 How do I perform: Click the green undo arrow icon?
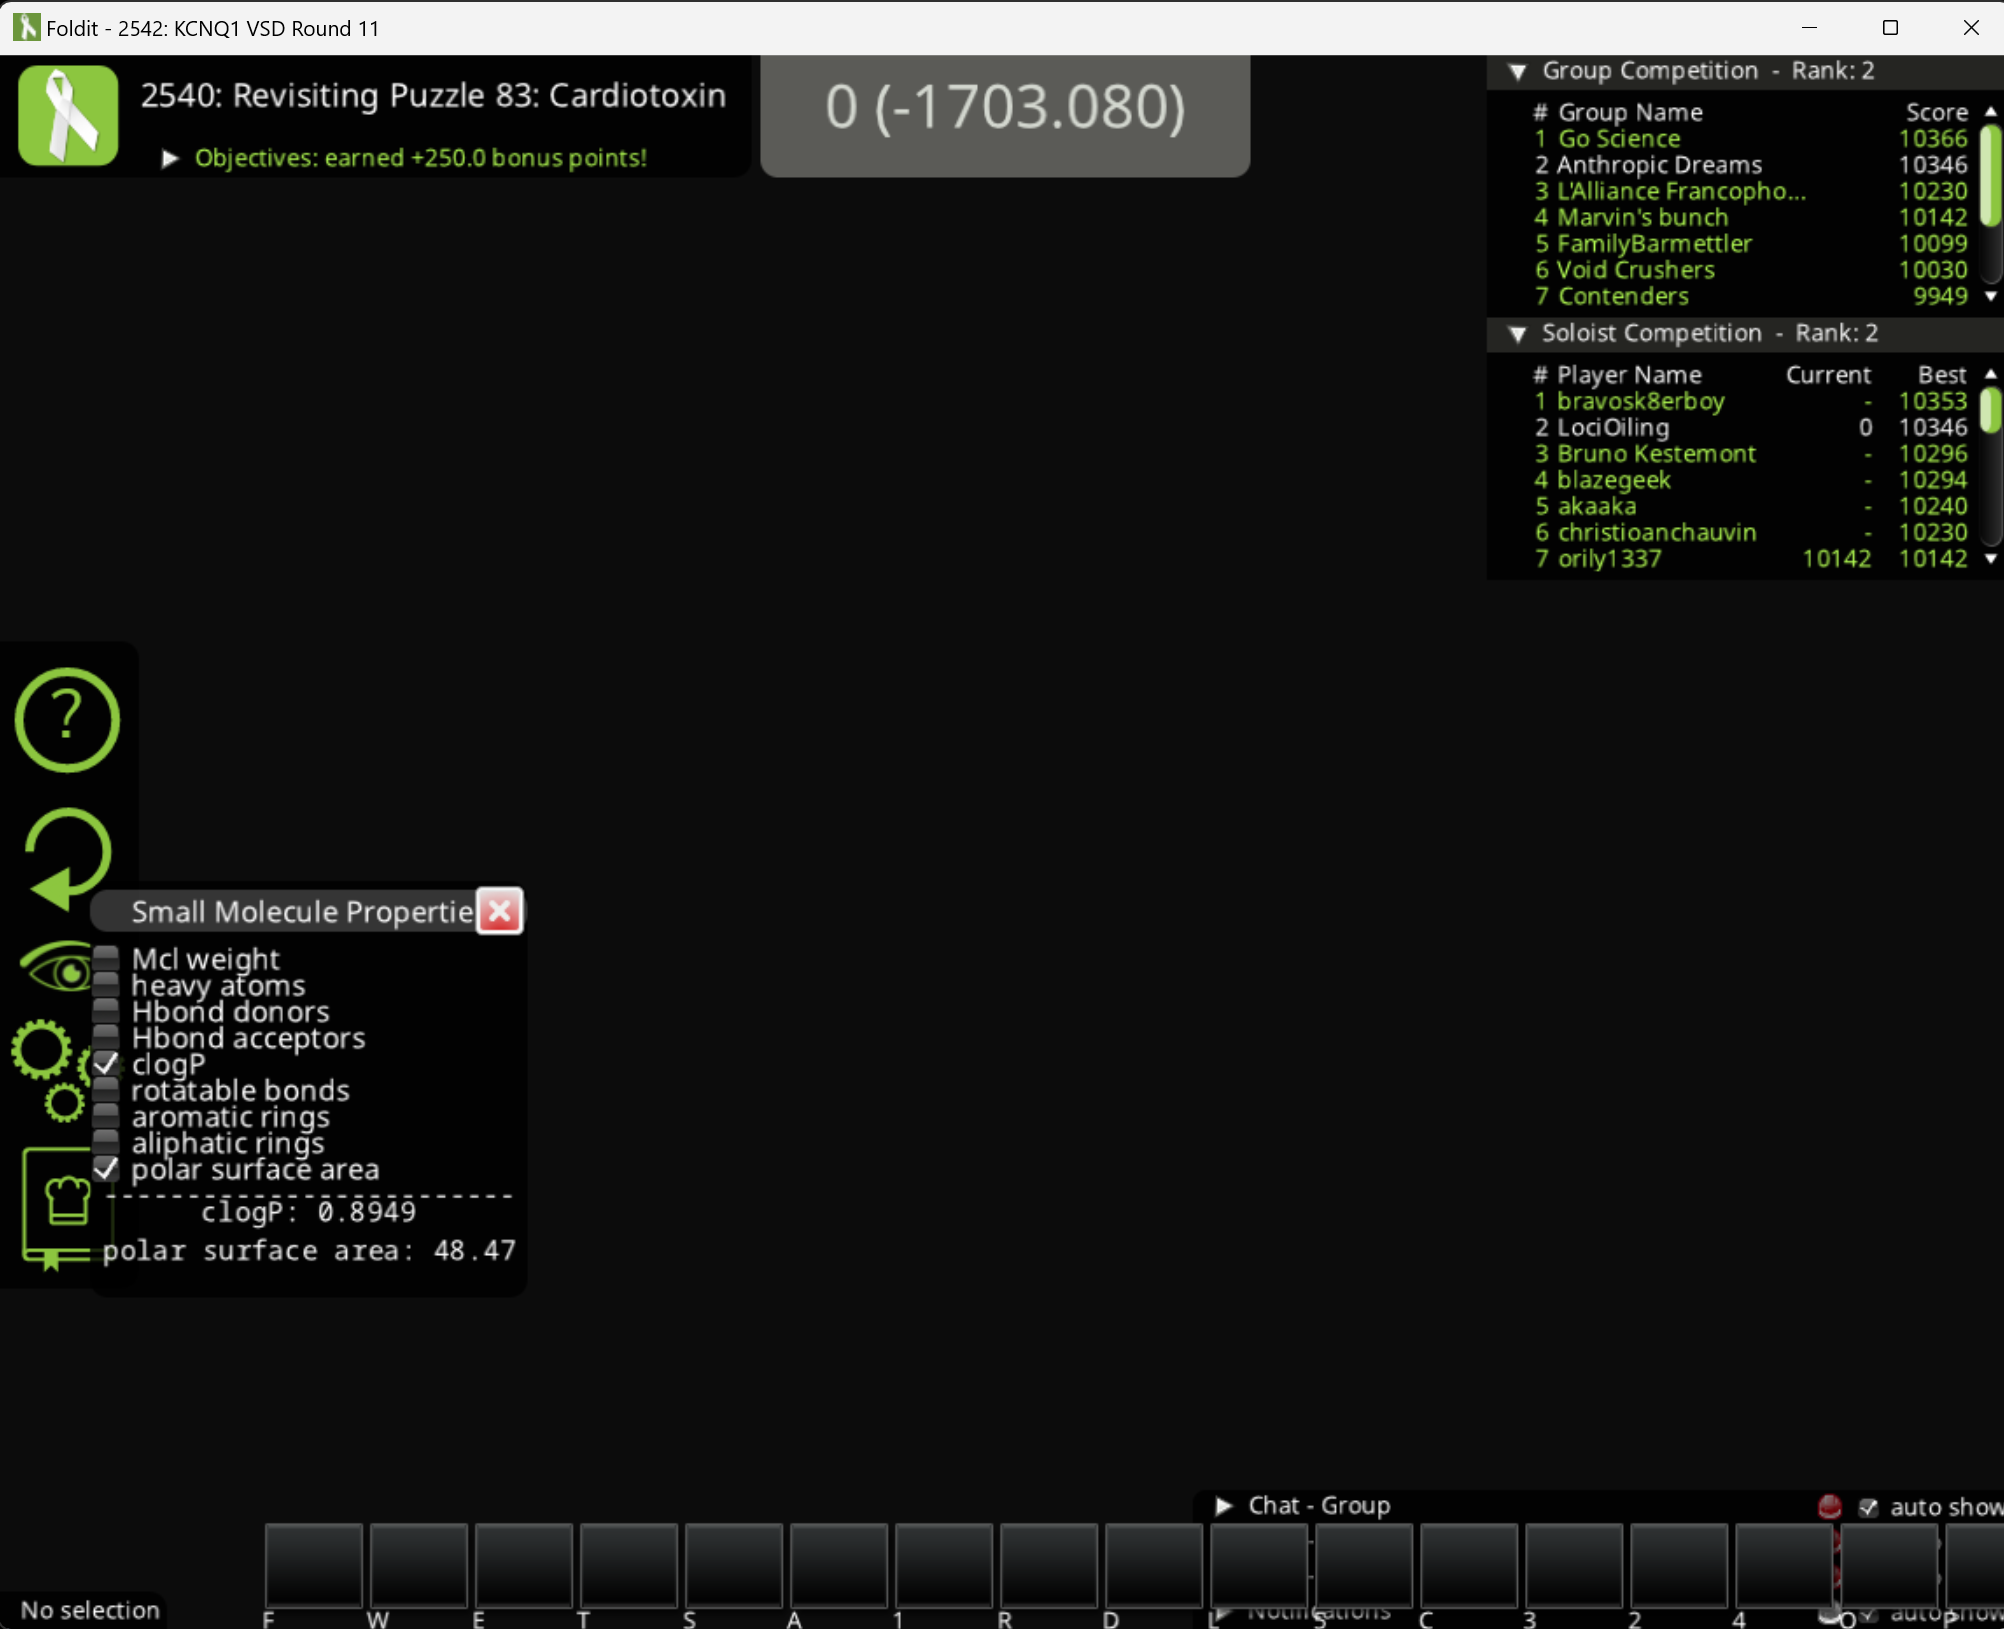(x=67, y=857)
